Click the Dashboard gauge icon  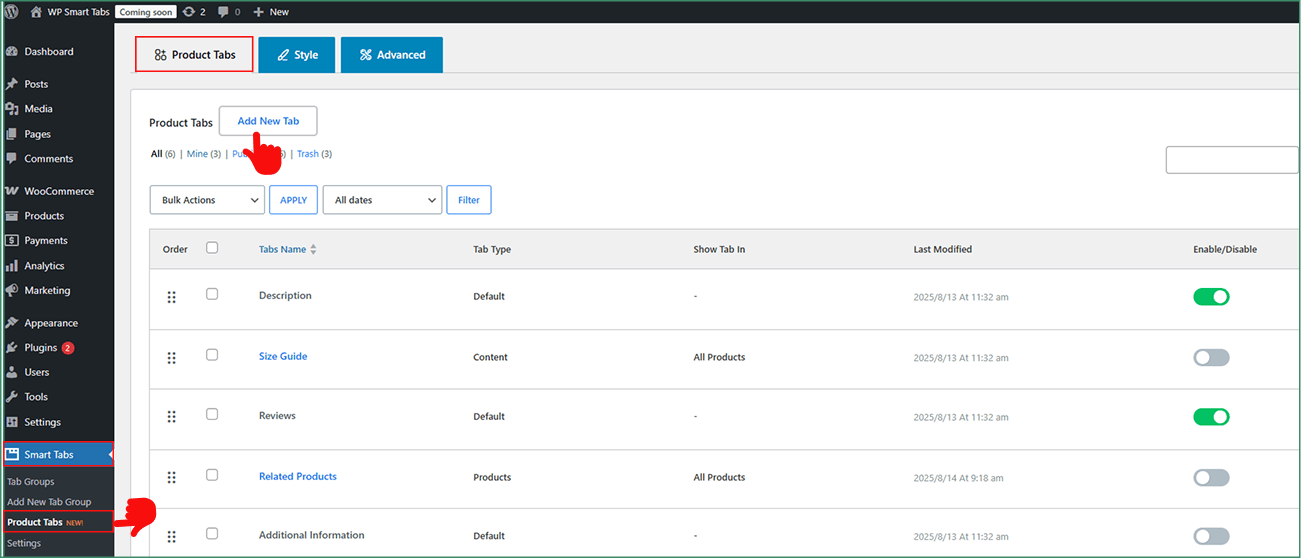(12, 51)
